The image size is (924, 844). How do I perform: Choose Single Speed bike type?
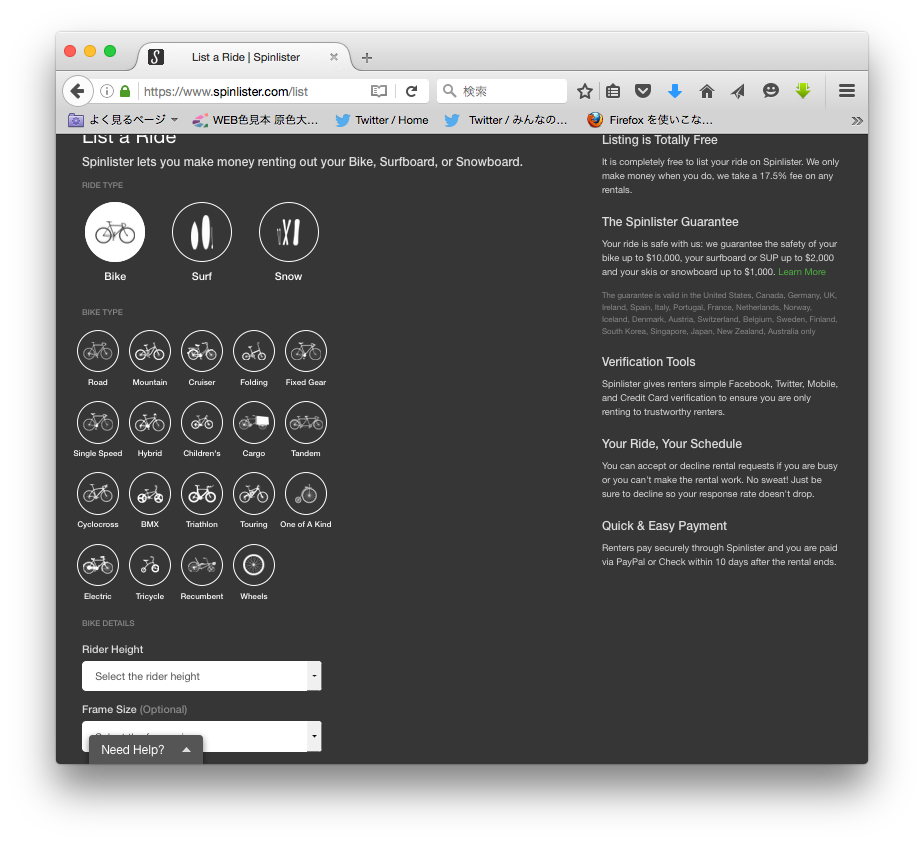tap(98, 423)
